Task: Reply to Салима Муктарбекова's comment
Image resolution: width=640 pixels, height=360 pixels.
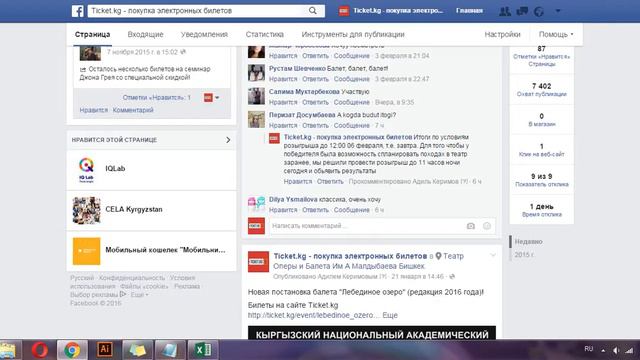Action: (315, 102)
